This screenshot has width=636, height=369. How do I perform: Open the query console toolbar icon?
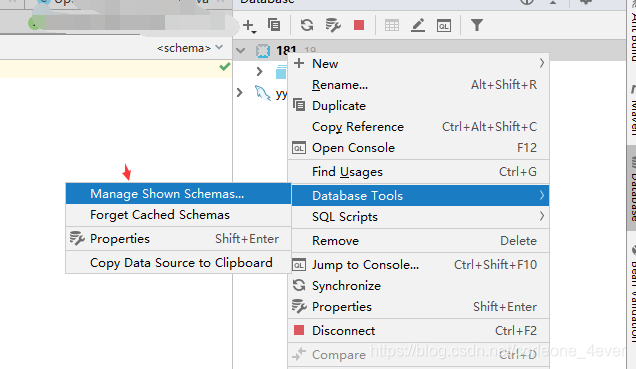click(444, 26)
